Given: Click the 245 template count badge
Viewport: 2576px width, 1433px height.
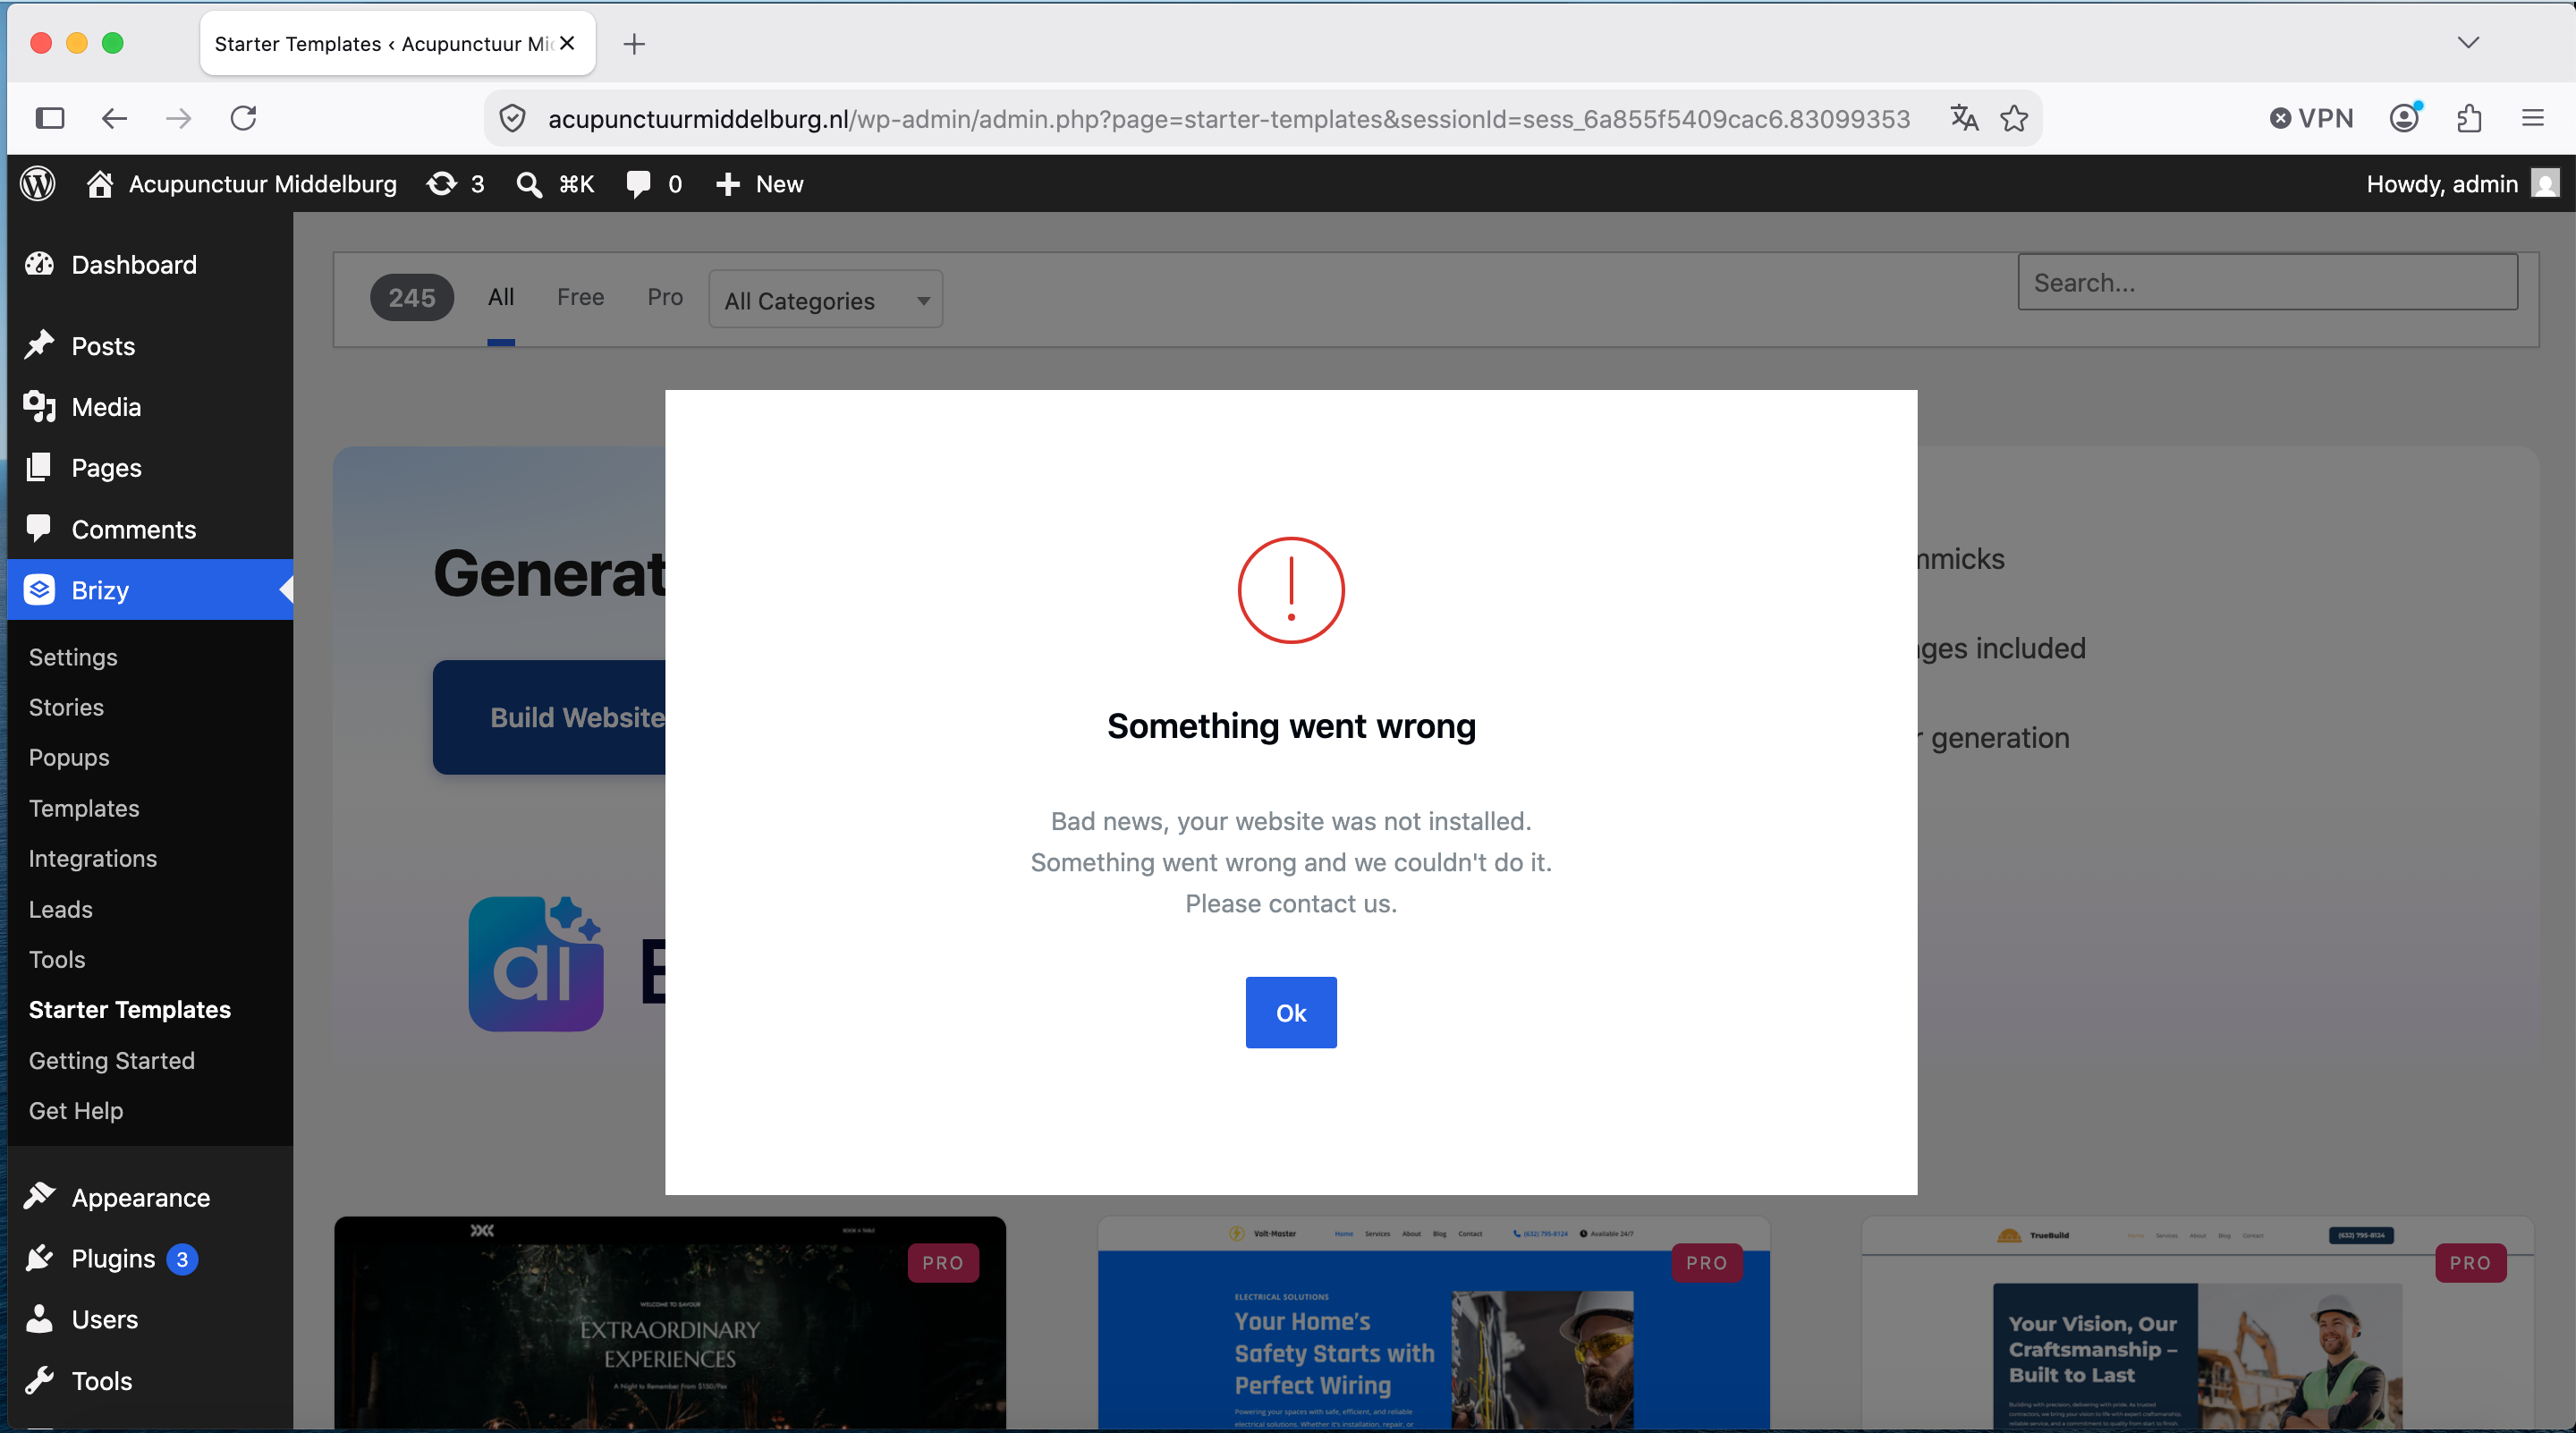Looking at the screenshot, I should (x=412, y=298).
